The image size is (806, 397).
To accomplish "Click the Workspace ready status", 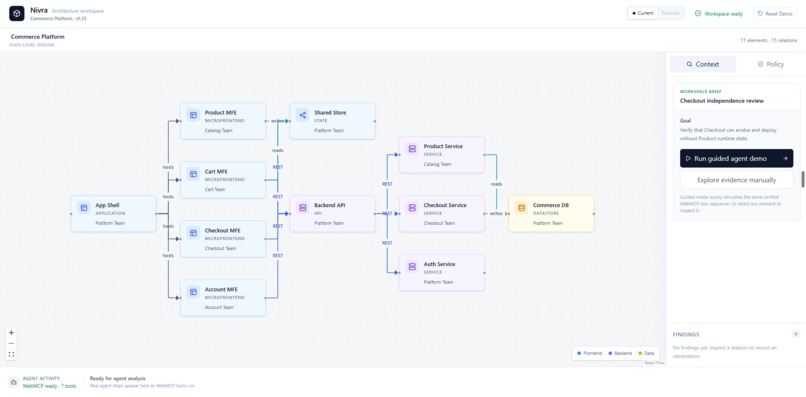I will point(719,14).
